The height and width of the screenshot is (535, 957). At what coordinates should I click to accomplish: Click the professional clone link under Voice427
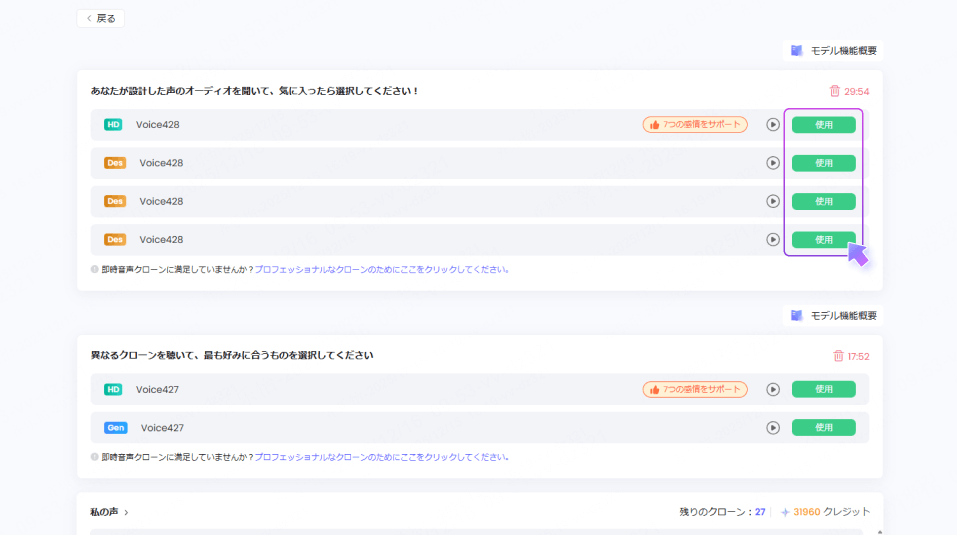381,457
